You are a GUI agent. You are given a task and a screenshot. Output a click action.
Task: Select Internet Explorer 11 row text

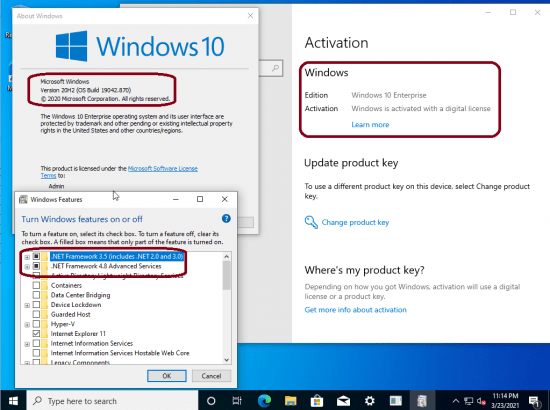[x=78, y=334]
